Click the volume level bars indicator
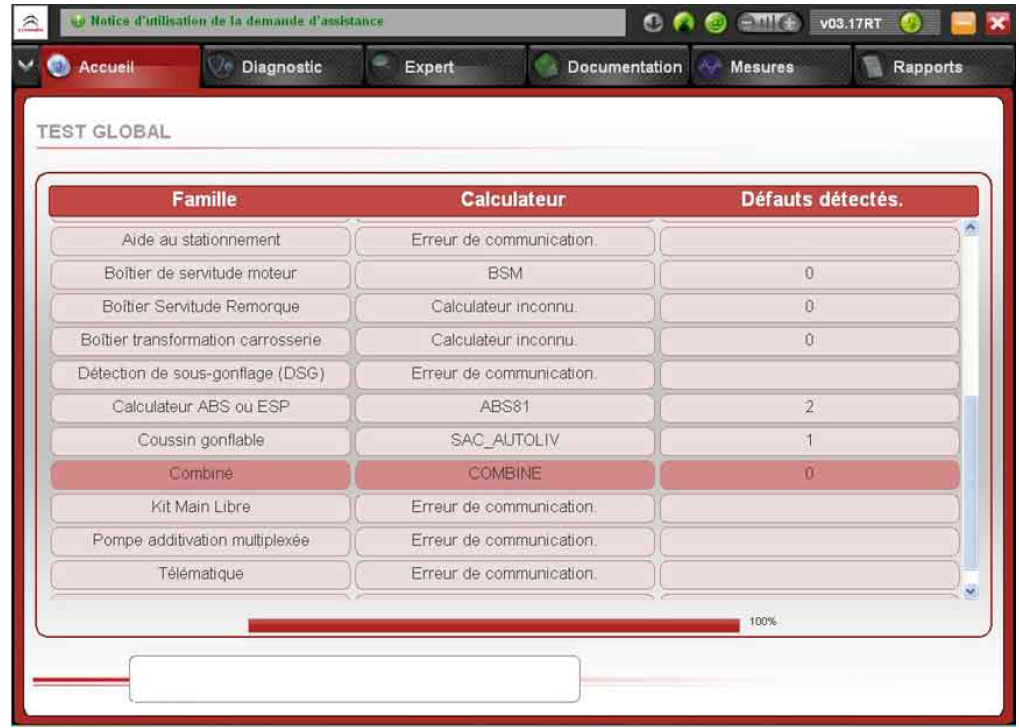The image size is (1019, 728). 768,23
